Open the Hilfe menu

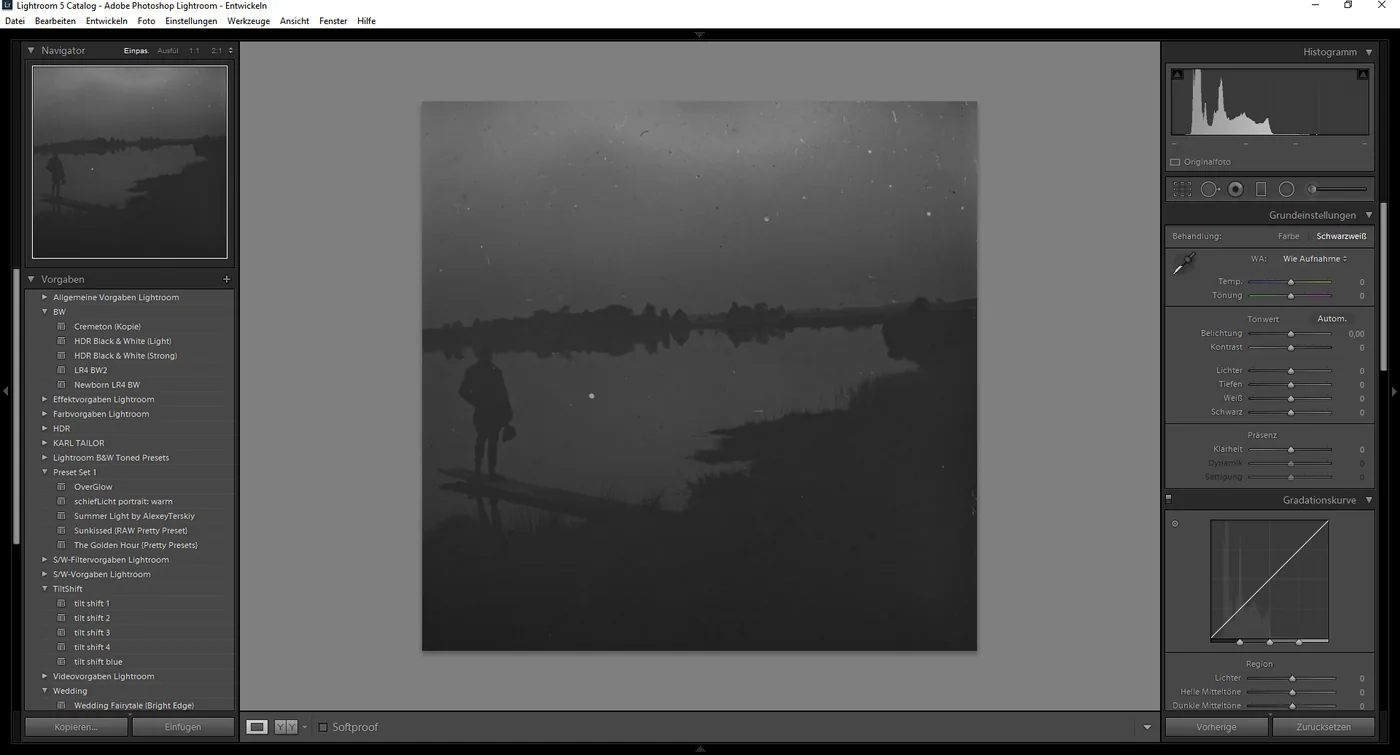tap(366, 21)
